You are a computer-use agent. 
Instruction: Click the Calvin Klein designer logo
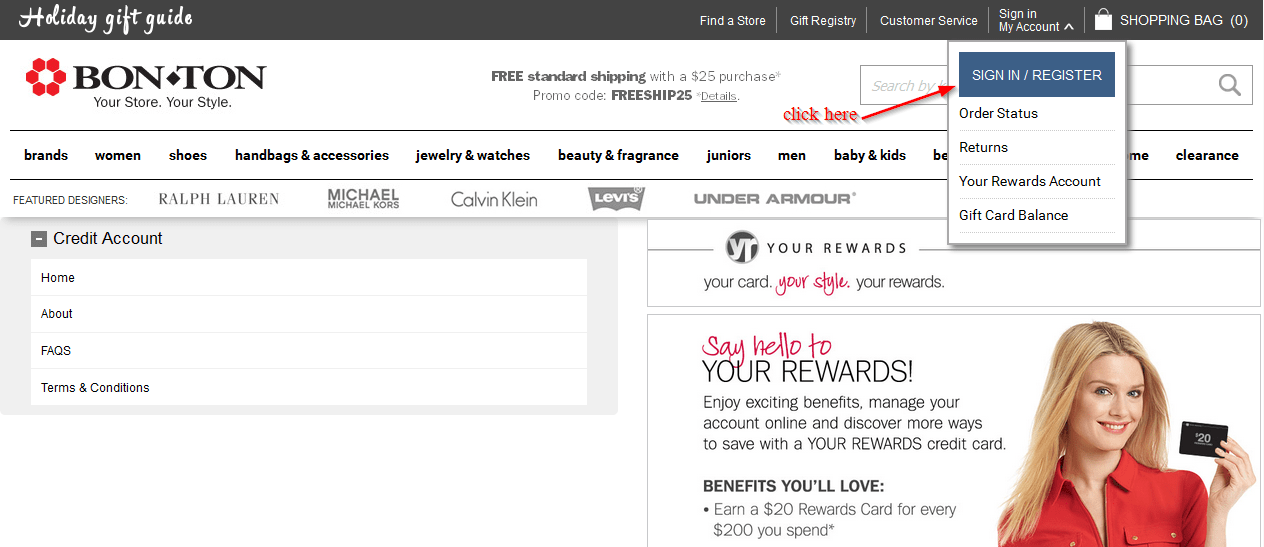[x=494, y=199]
